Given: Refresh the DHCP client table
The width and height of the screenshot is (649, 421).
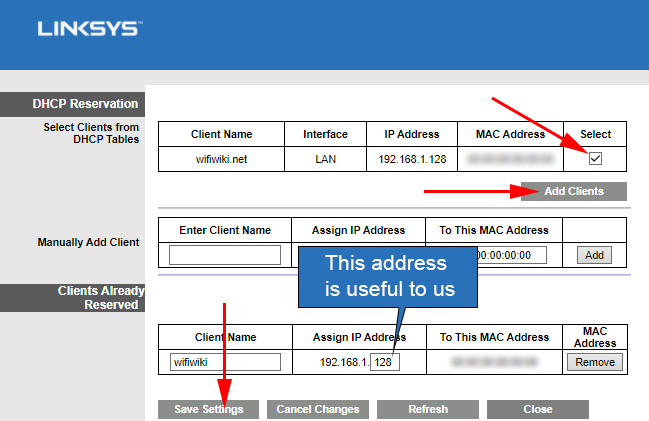Looking at the screenshot, I should [x=427, y=409].
